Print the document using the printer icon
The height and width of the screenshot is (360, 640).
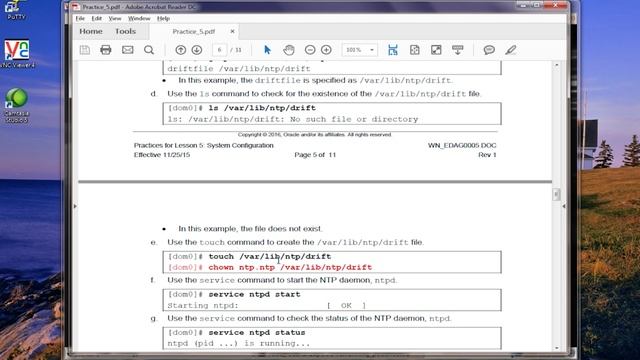(106, 50)
